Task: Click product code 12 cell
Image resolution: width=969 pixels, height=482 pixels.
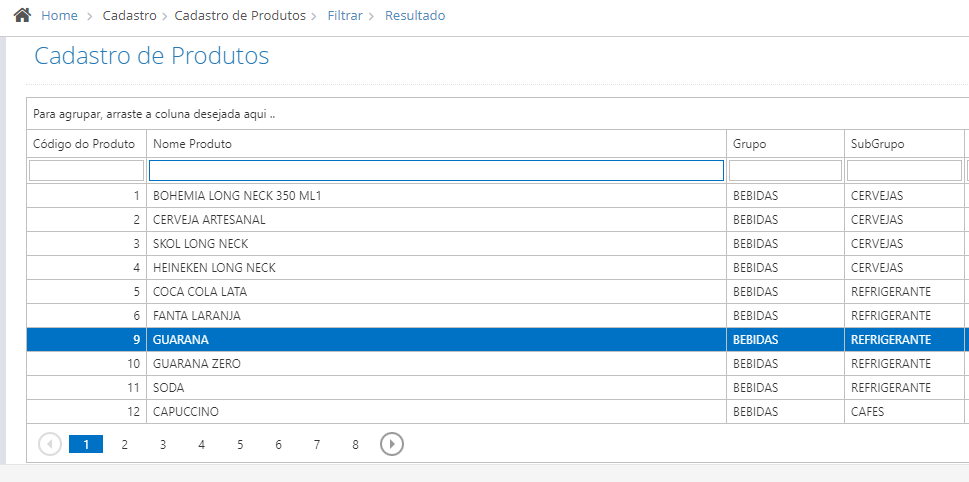Action: tap(87, 412)
